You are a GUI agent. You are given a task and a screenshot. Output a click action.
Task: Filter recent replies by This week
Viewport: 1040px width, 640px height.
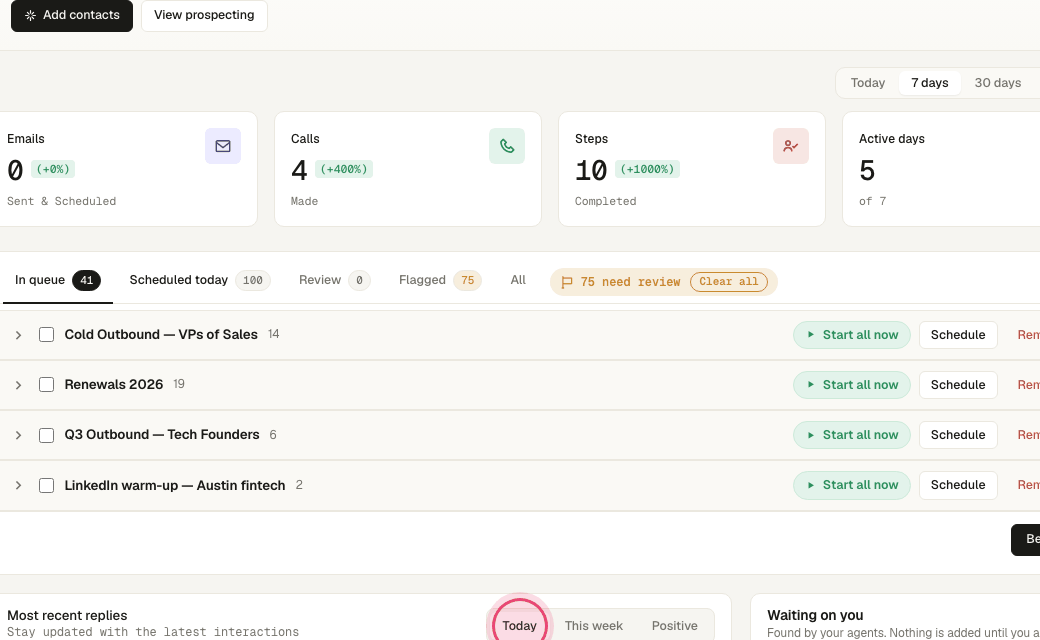click(594, 625)
